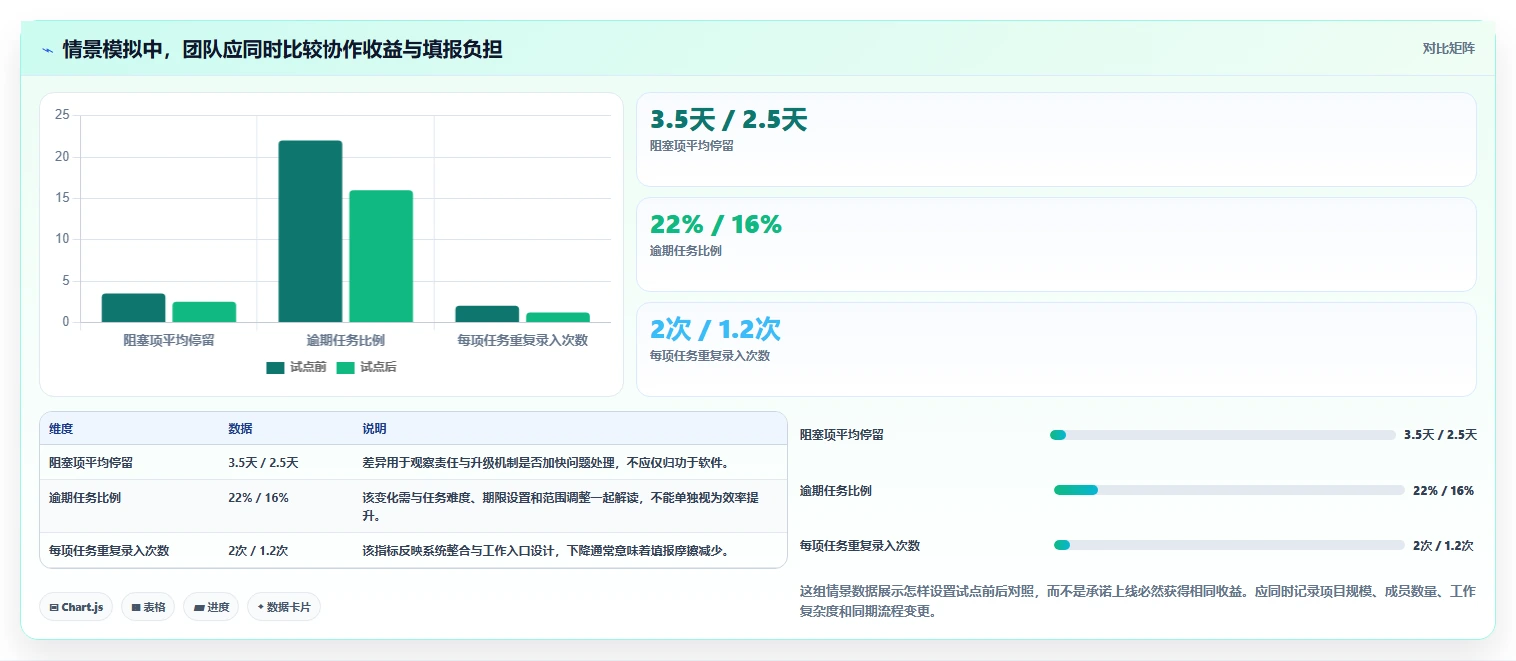This screenshot has width=1516, height=661.
Task: Select the 进度 tag chip
Action: (211, 607)
